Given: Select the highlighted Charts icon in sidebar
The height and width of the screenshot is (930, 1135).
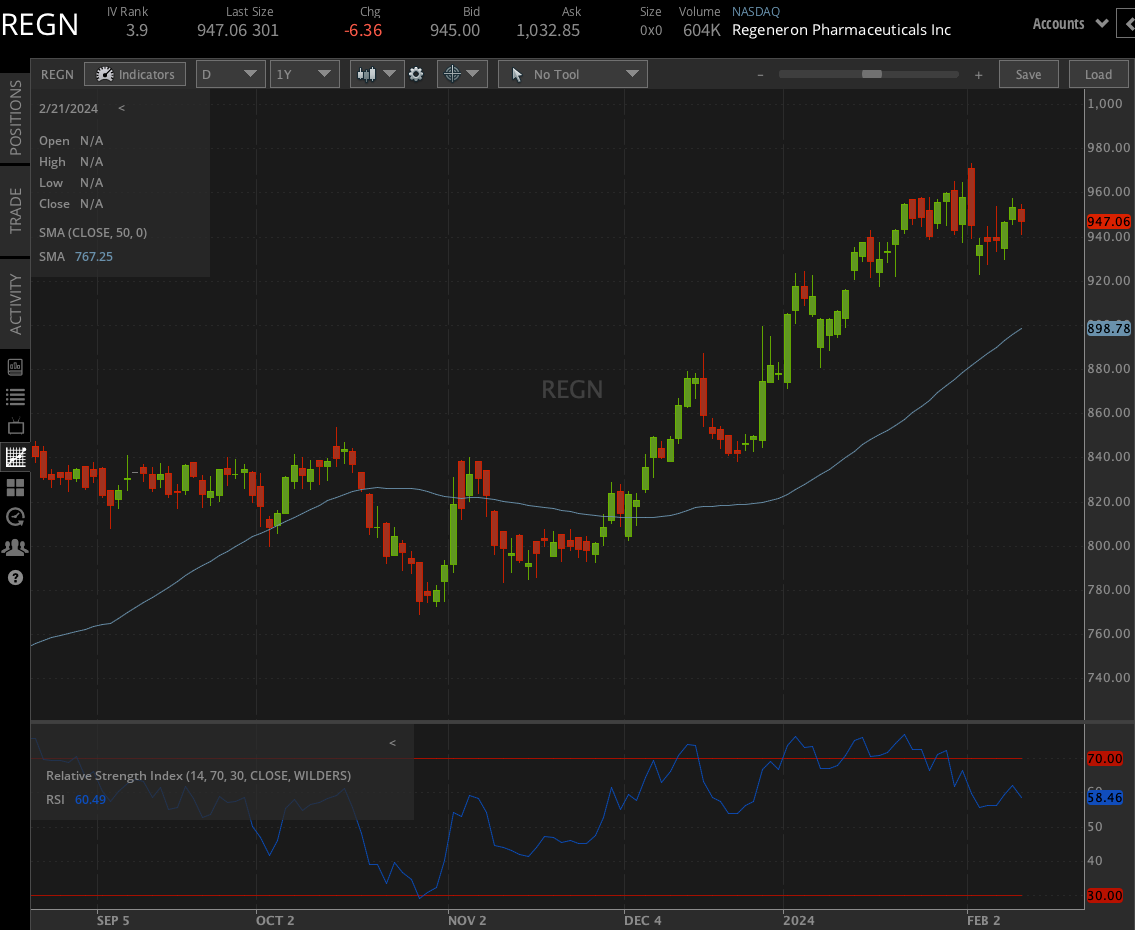Looking at the screenshot, I should 14,457.
